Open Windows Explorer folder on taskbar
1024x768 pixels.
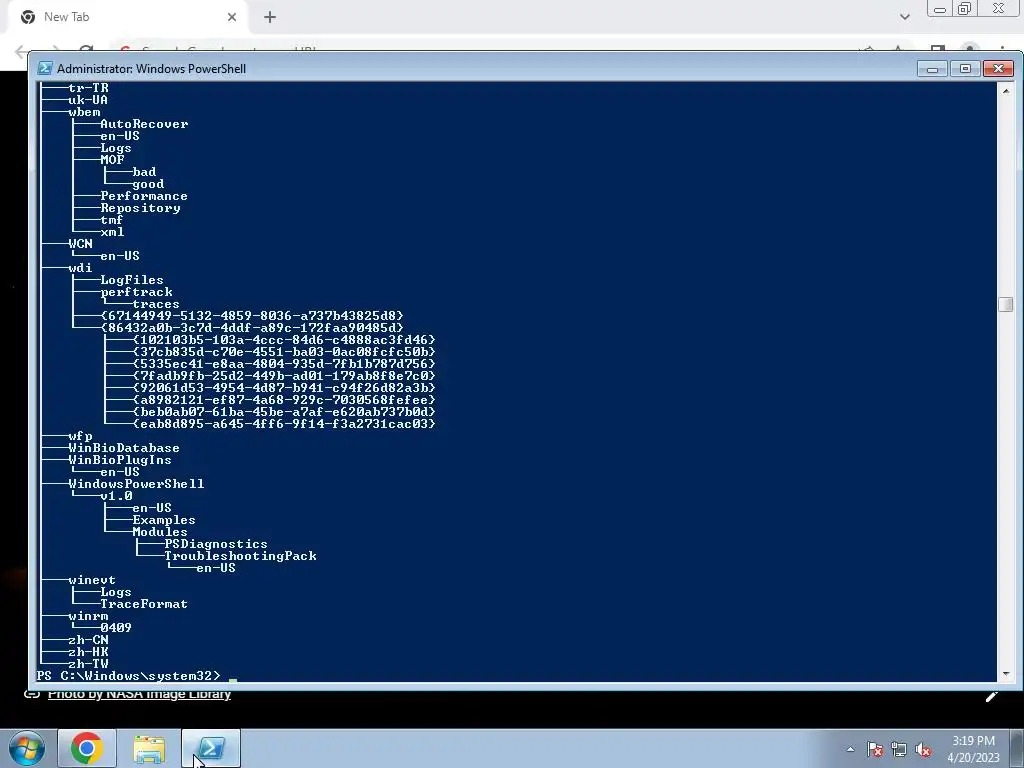point(149,748)
